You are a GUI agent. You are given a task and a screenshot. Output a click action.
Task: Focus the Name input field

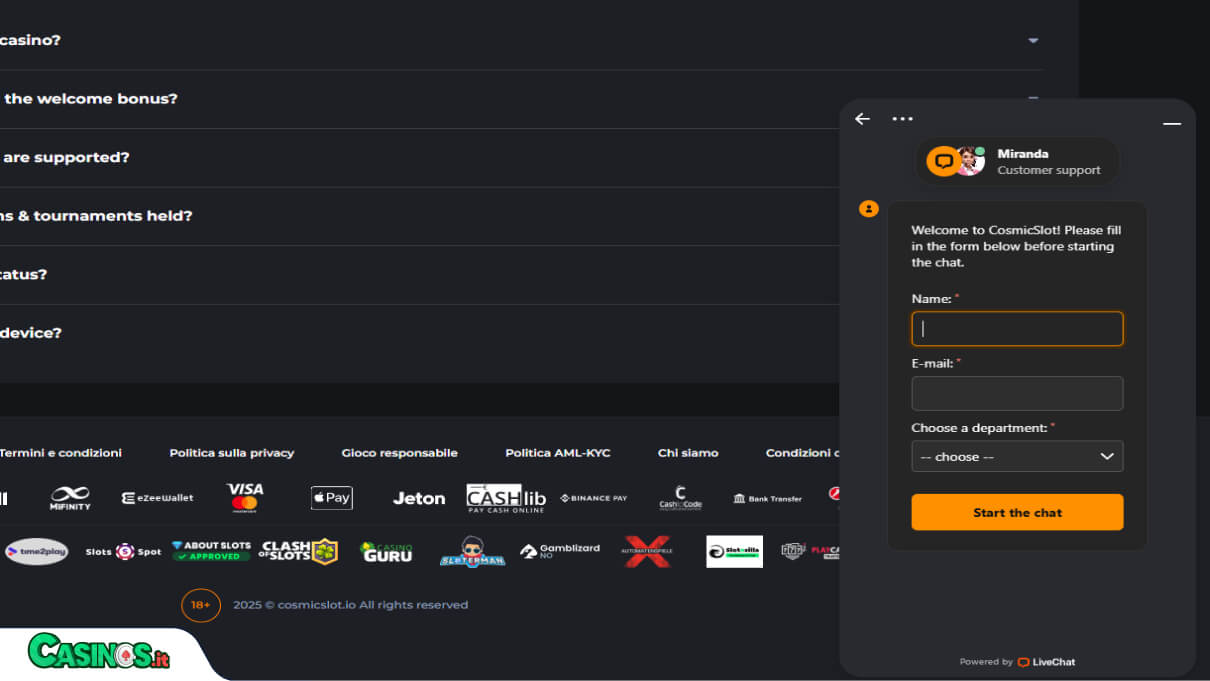pyautogui.click(x=1017, y=329)
